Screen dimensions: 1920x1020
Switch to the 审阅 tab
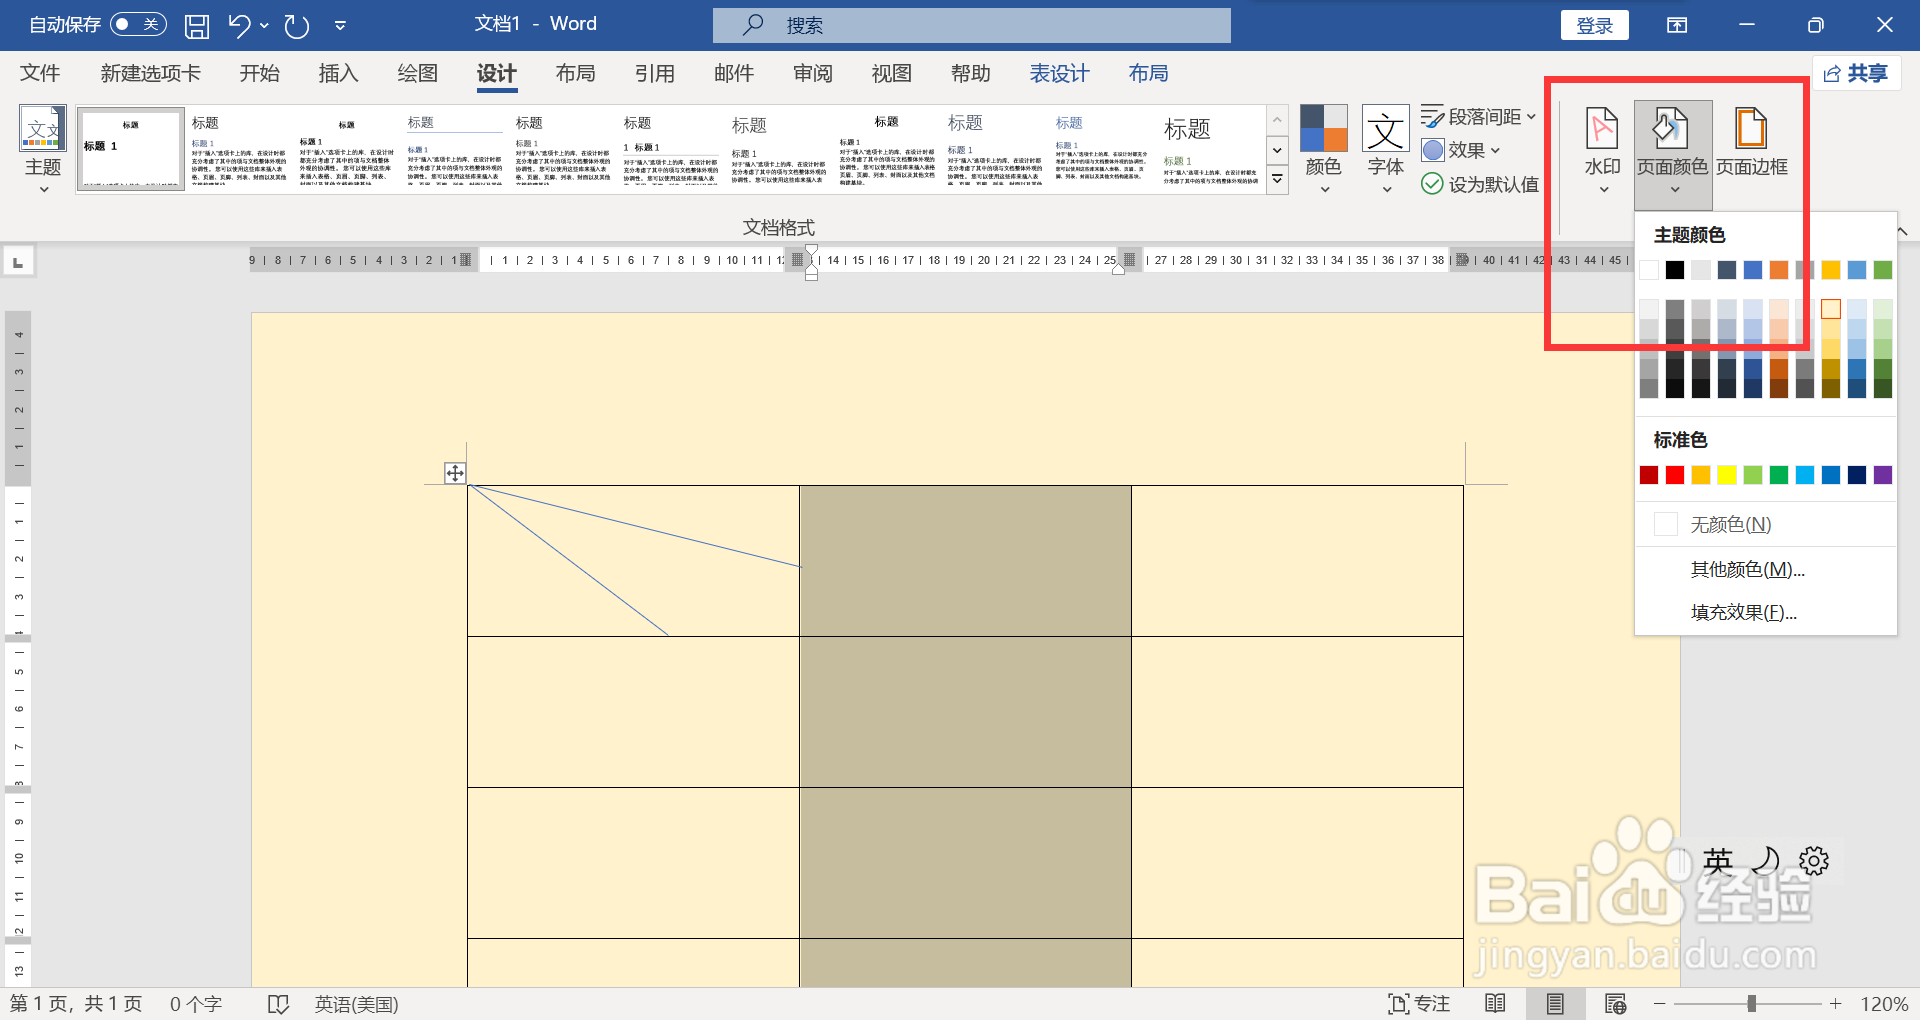(x=813, y=73)
